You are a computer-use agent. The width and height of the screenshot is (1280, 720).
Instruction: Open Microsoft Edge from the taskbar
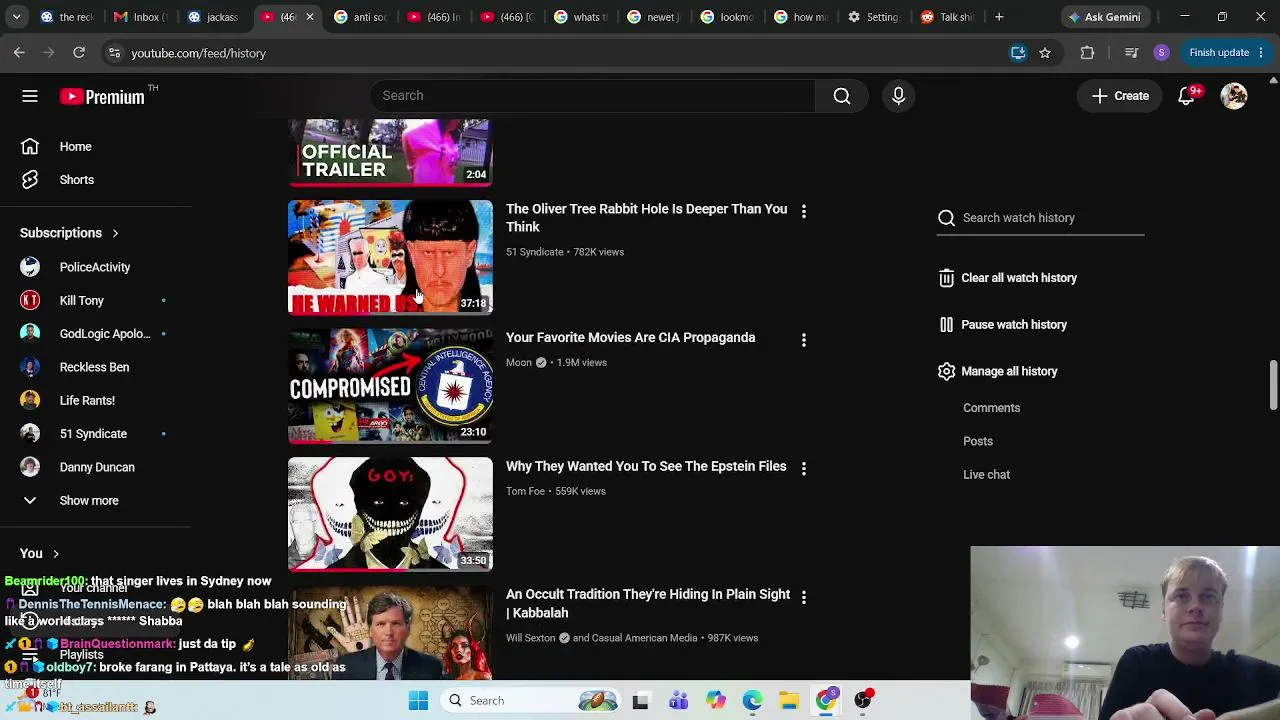point(752,701)
